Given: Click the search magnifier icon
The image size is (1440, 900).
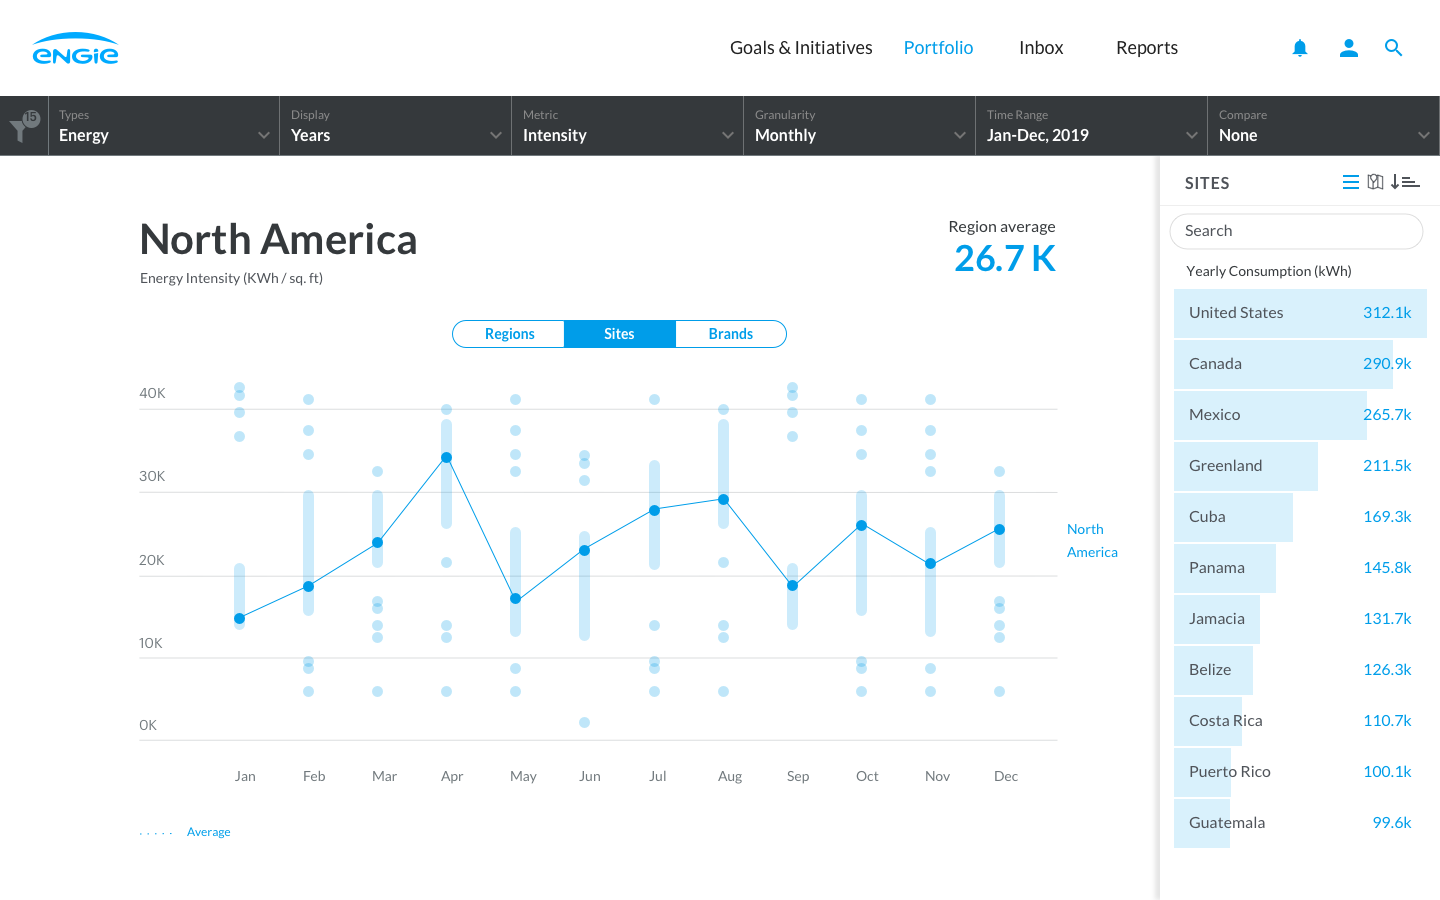Looking at the screenshot, I should 1393,48.
